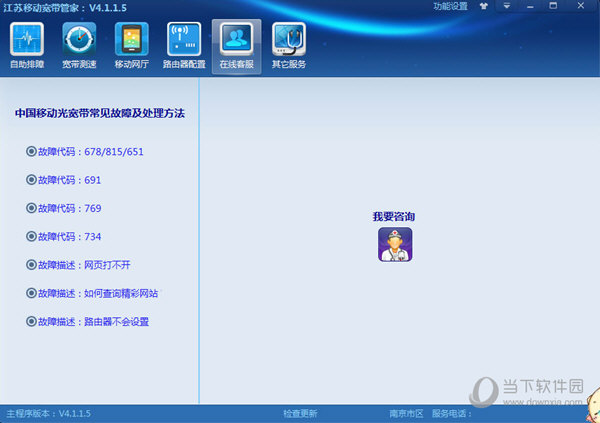Click 服务电话 label in status bar
Screen dimensions: 600x423
tap(452, 413)
